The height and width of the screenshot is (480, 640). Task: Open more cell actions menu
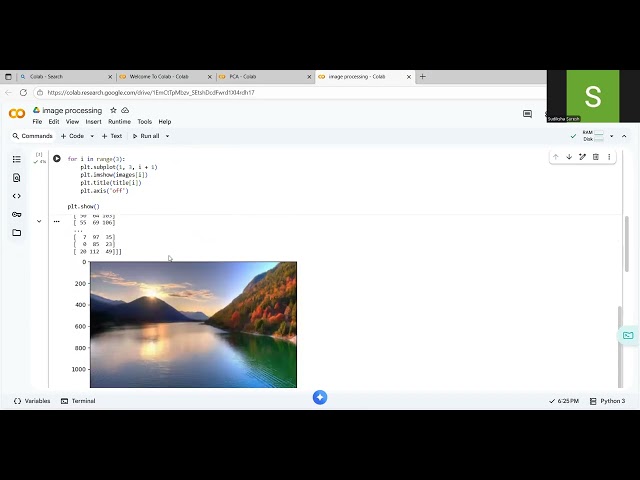coord(609,157)
